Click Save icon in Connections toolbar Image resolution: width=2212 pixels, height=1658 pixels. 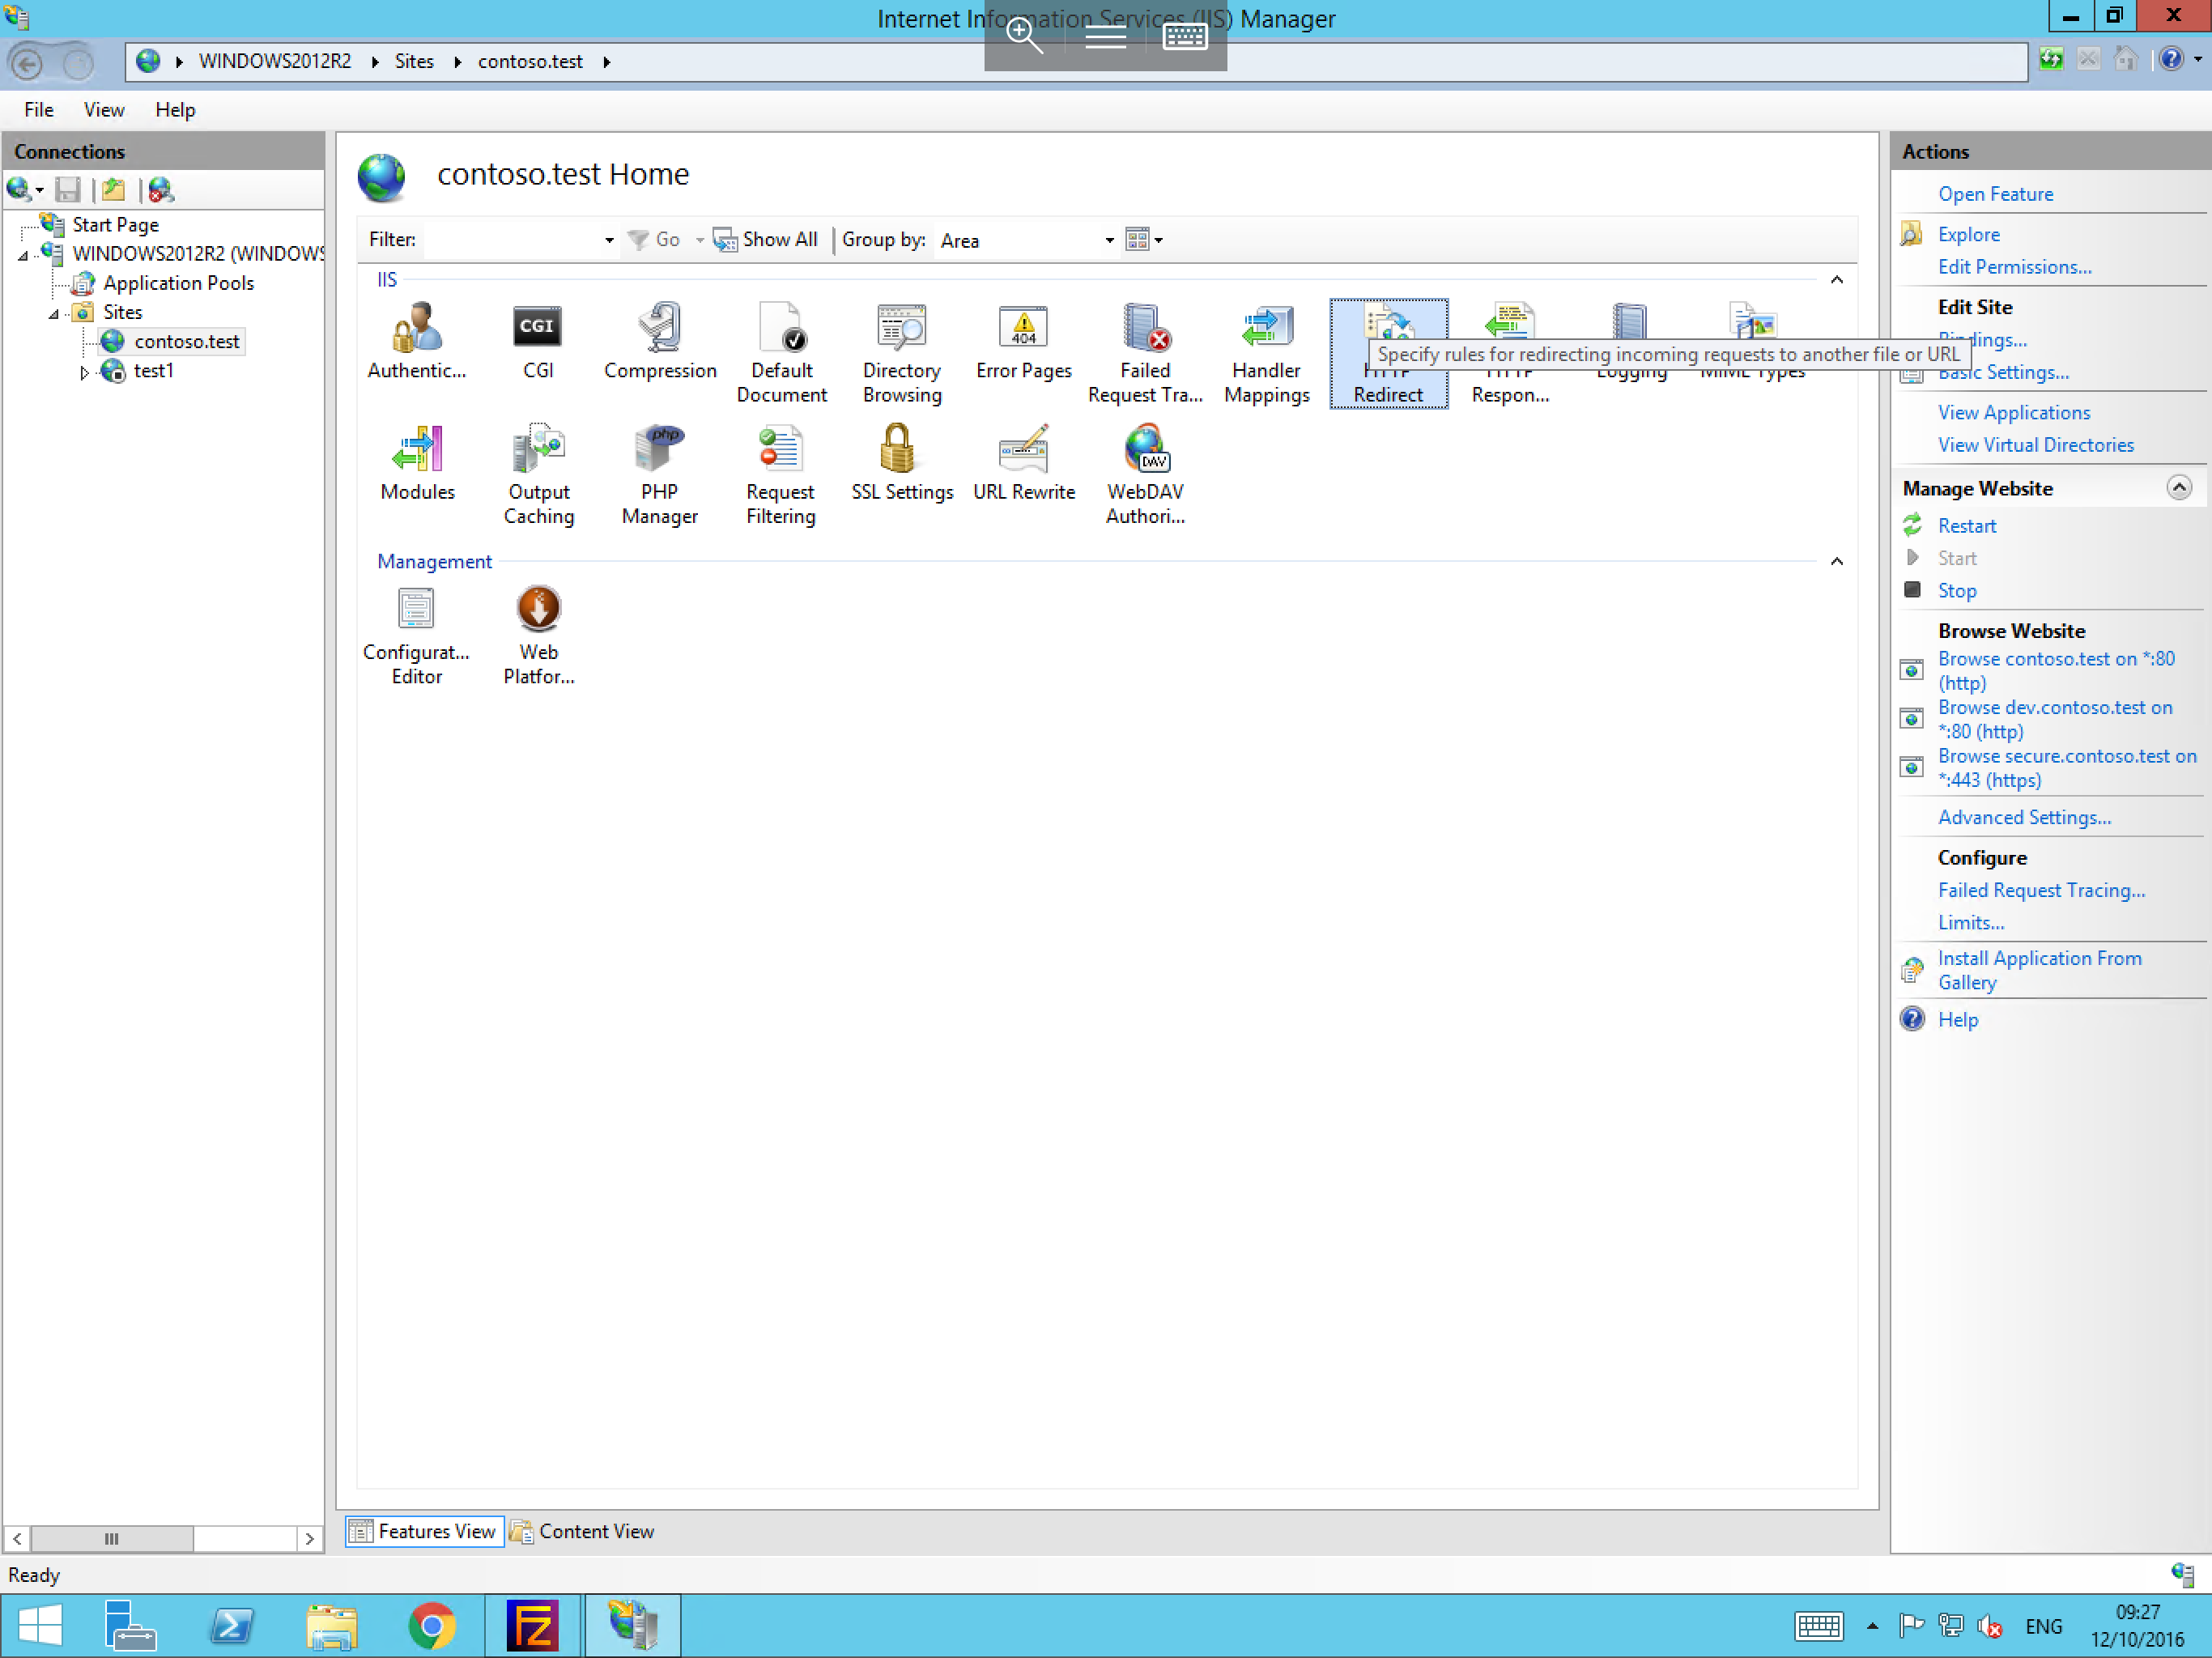pos(68,189)
